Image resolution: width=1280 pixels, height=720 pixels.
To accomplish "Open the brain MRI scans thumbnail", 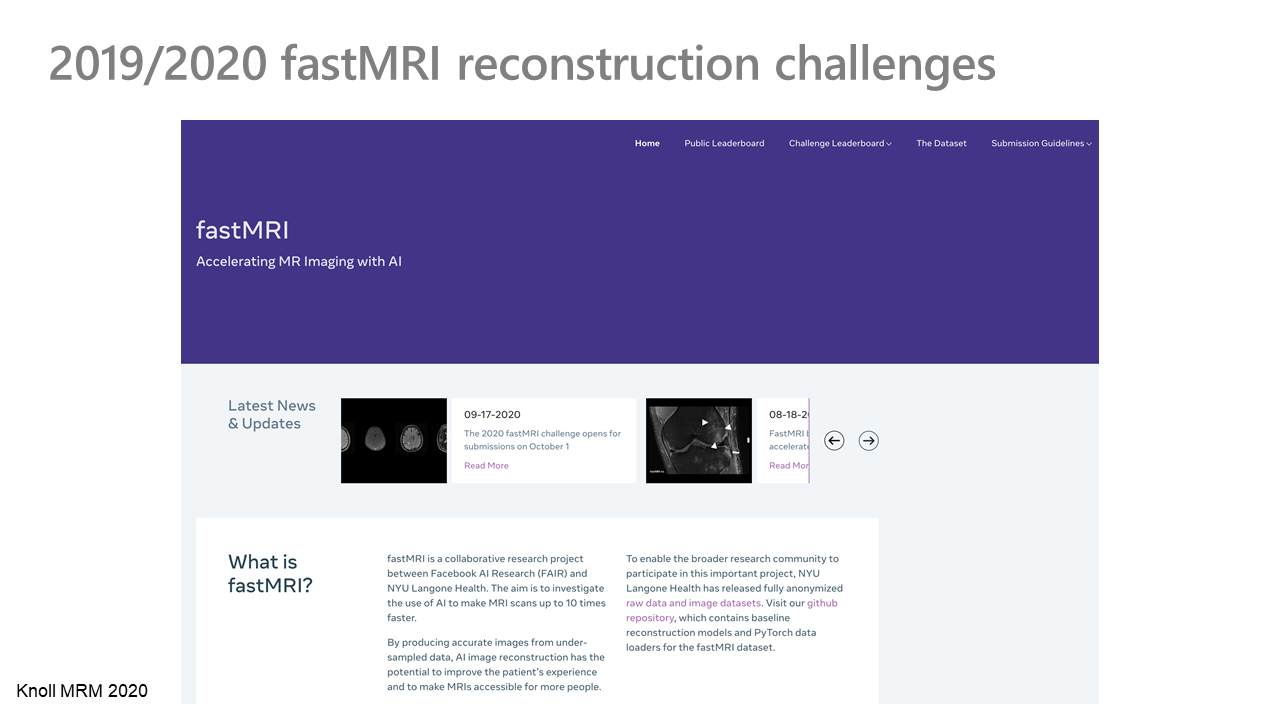I will [394, 441].
